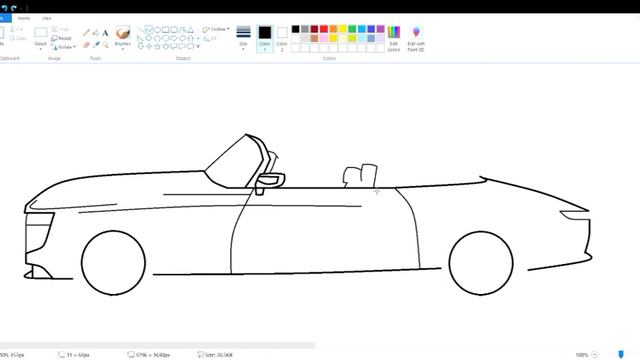Open the Select dropdown arrow
The width and height of the screenshot is (640, 360).
pyautogui.click(x=40, y=49)
